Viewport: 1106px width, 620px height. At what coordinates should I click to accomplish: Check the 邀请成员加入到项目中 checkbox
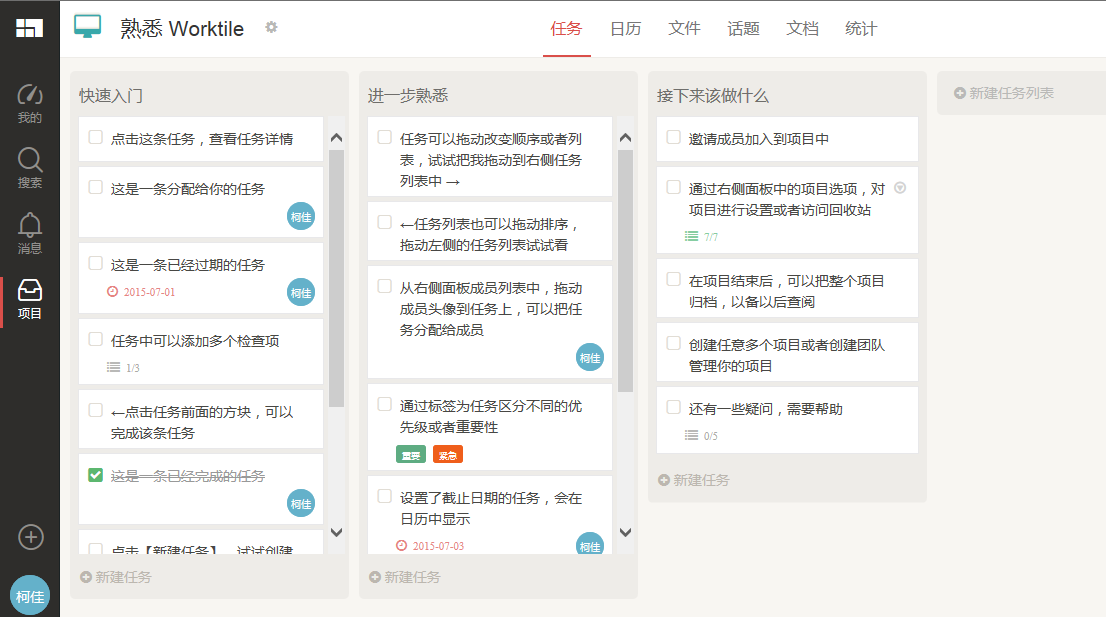pyautogui.click(x=674, y=137)
